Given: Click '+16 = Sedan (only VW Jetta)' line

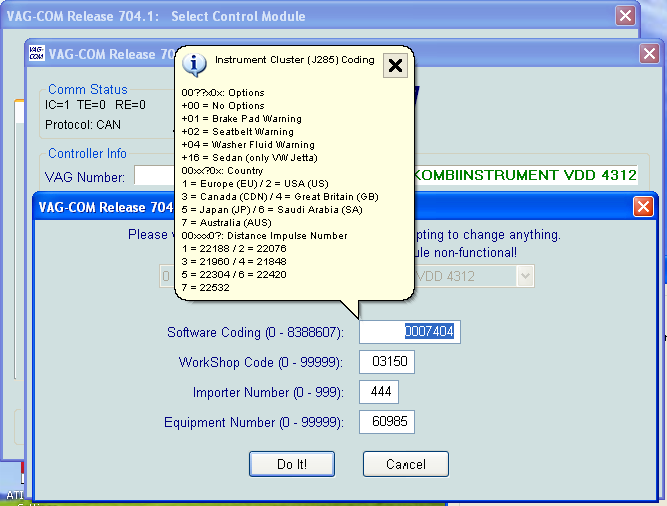Looking at the screenshot, I should 249,158.
